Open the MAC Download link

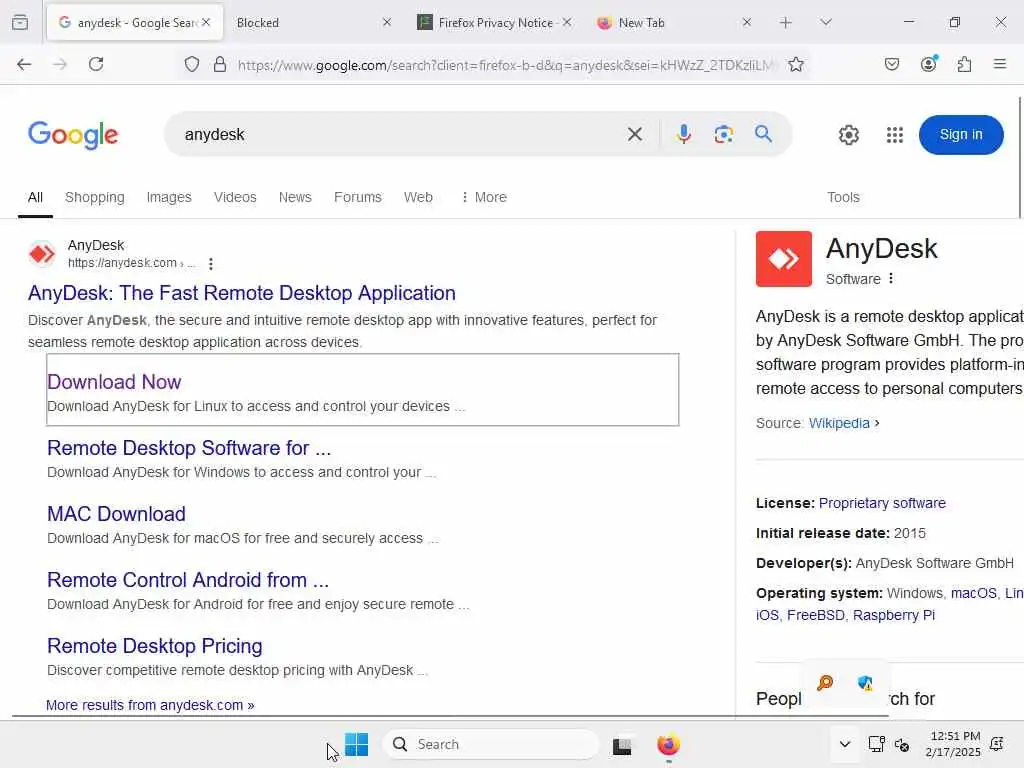coord(116,513)
